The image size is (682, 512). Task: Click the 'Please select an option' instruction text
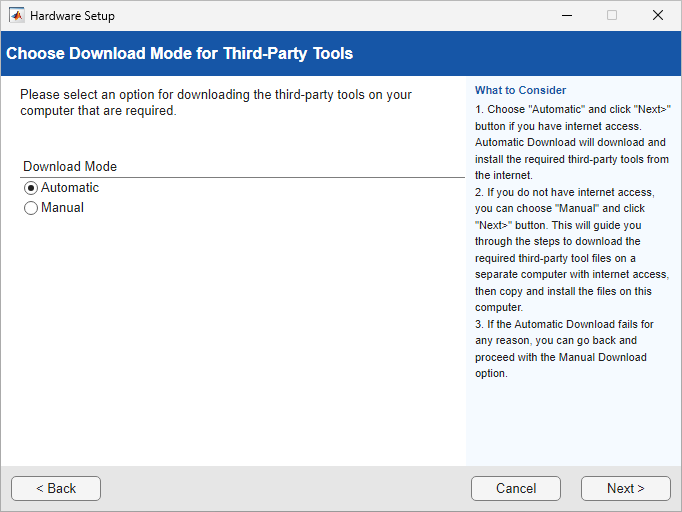coord(215,103)
